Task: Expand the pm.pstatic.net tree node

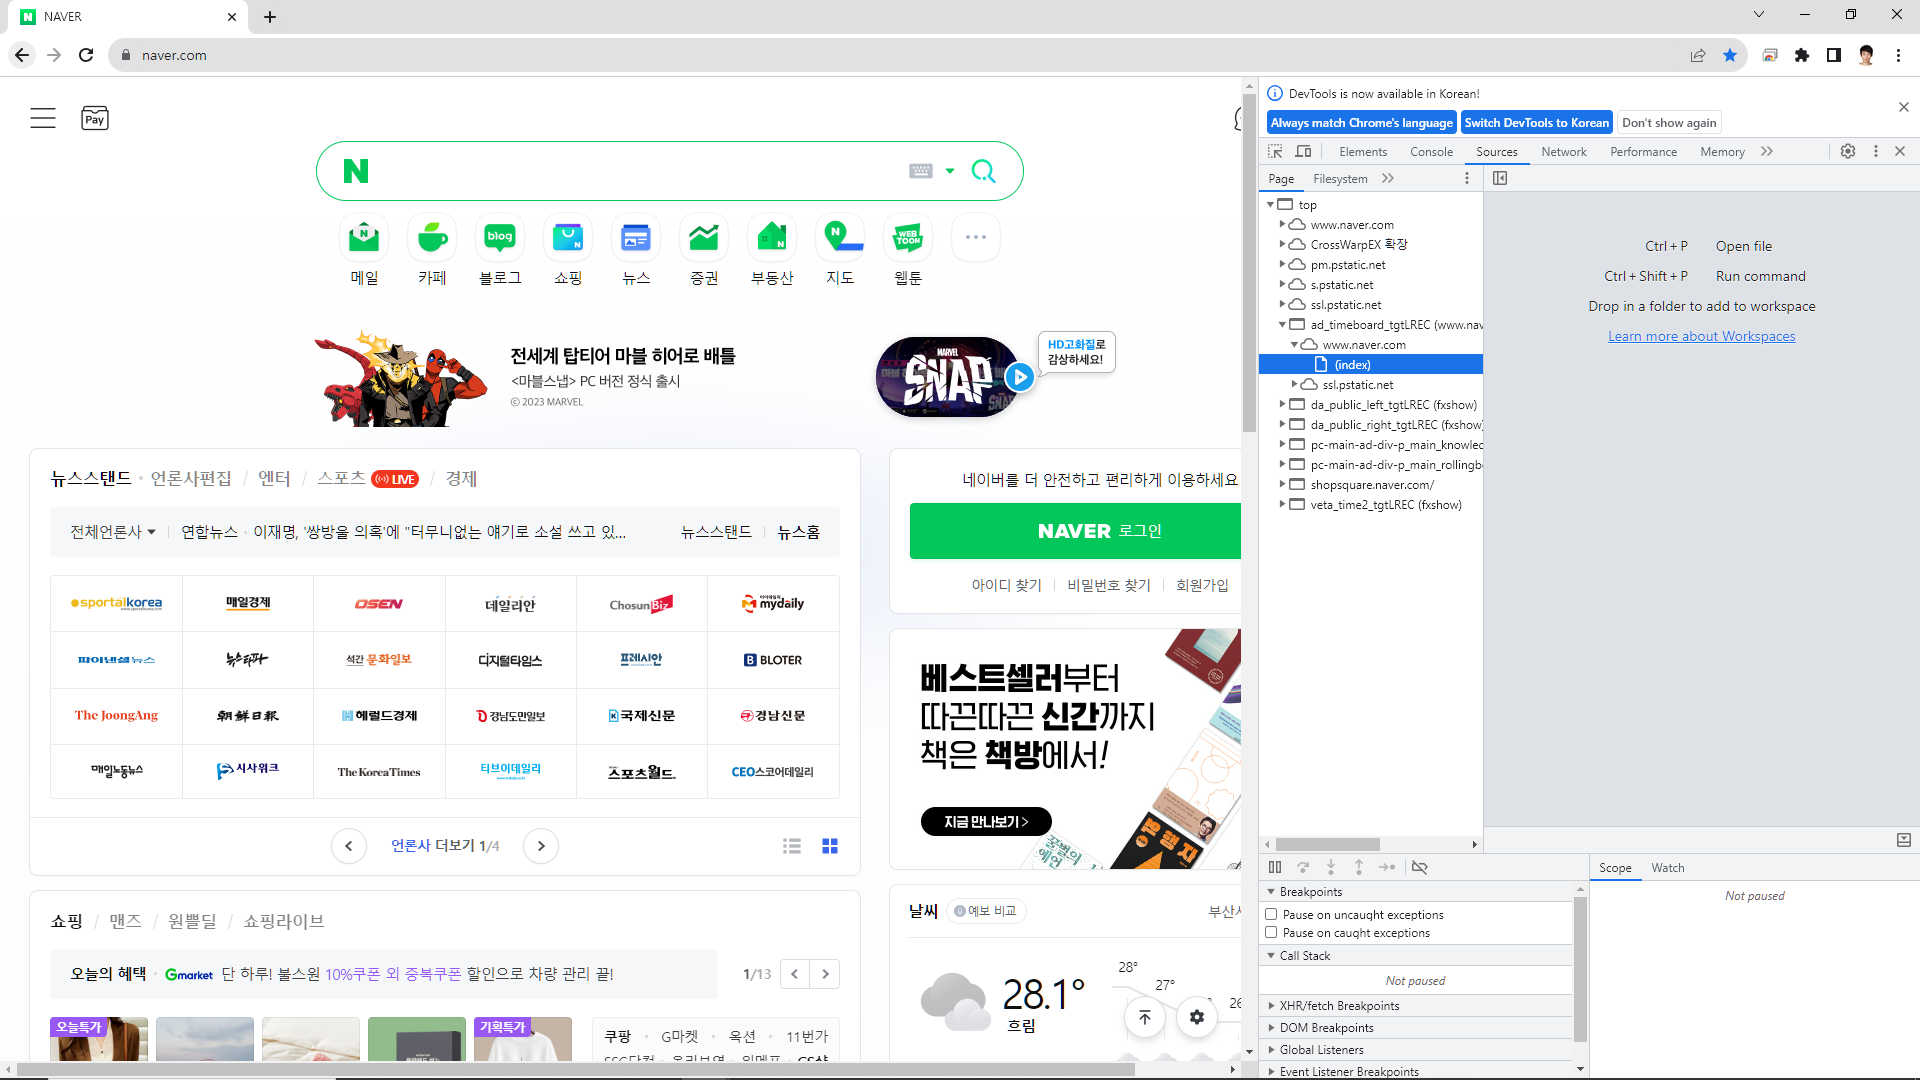Action: pos(1282,264)
